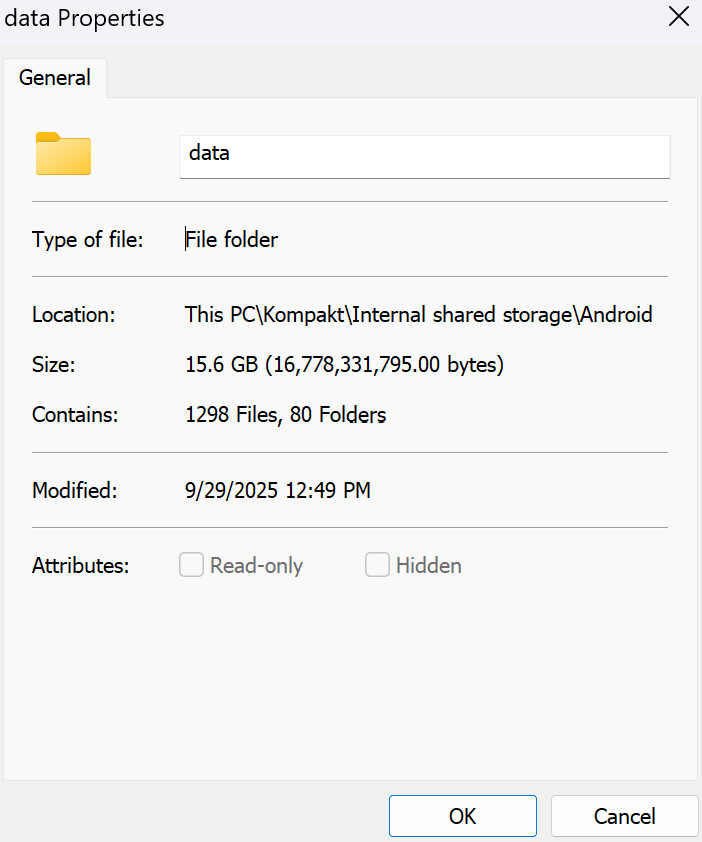Confirm with the OK button
This screenshot has height=842, width=702.
[462, 816]
